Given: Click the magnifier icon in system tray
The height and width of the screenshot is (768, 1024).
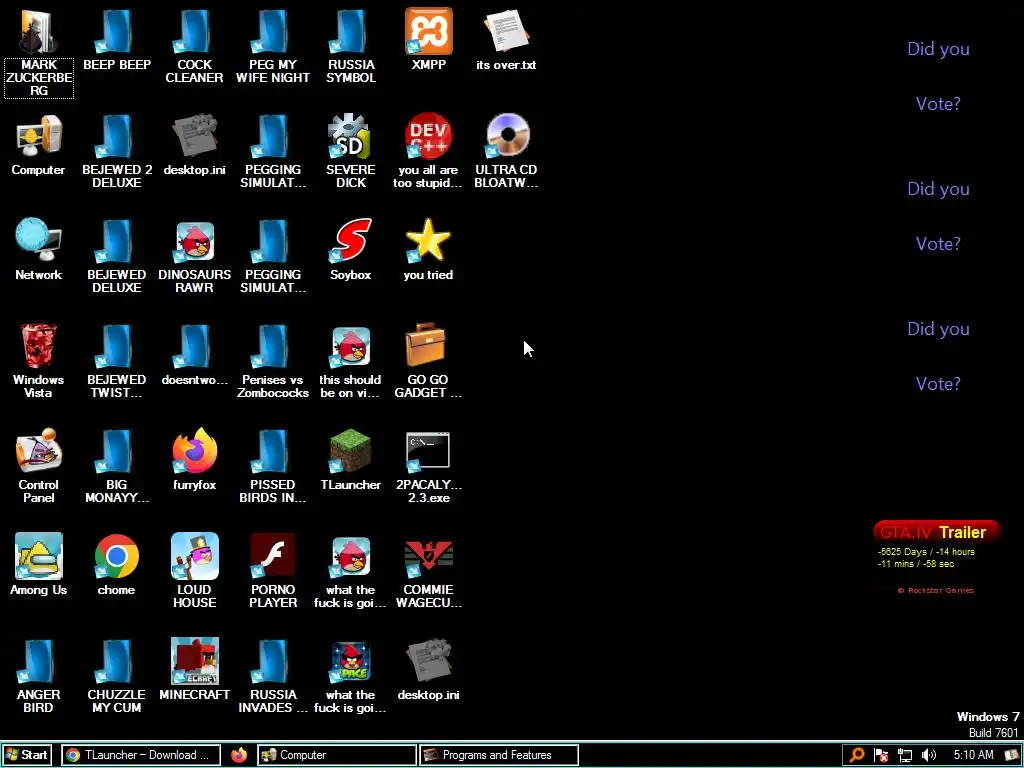Looking at the screenshot, I should 857,755.
